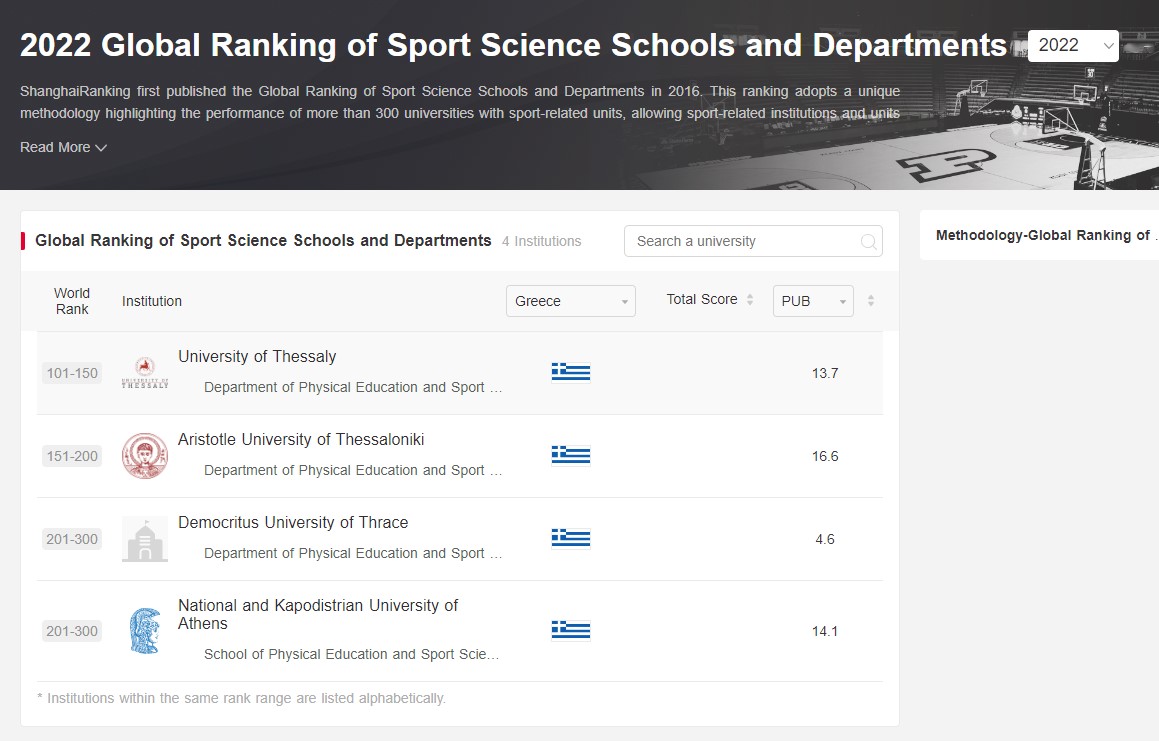This screenshot has height=741, width=1159.
Task: Click the PUB score 14.1
Action: 825,631
